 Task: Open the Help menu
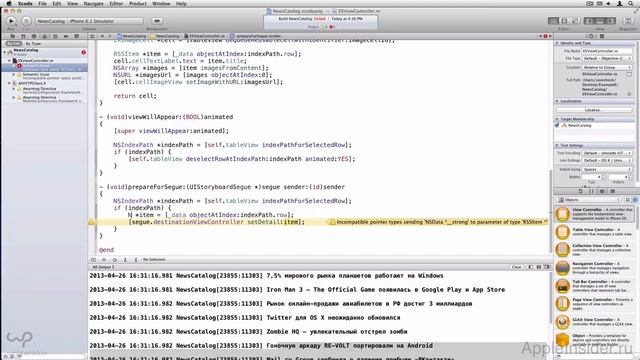point(181,3)
